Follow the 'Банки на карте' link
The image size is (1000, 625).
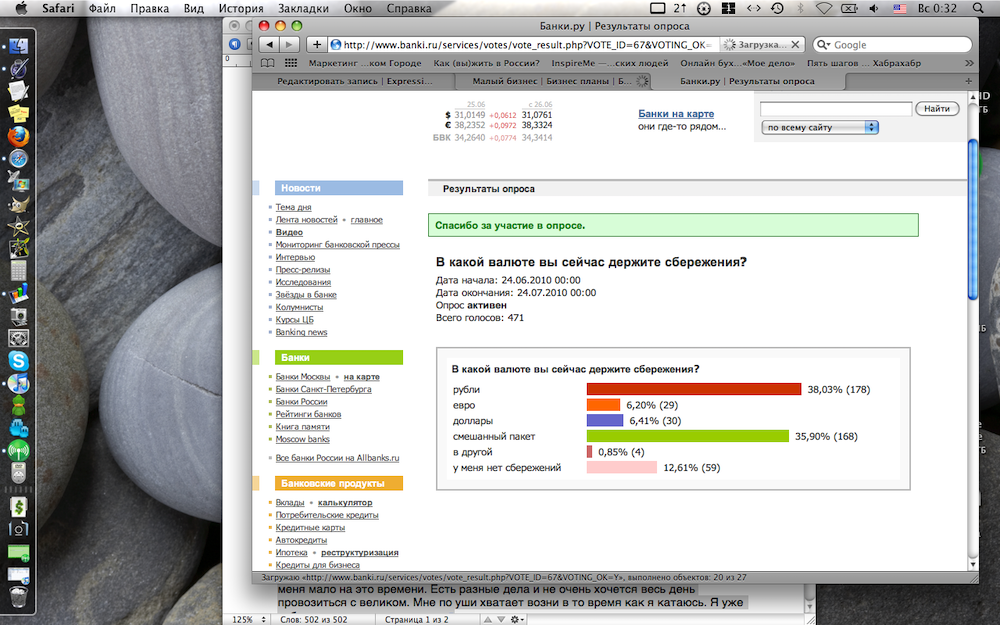click(x=676, y=114)
